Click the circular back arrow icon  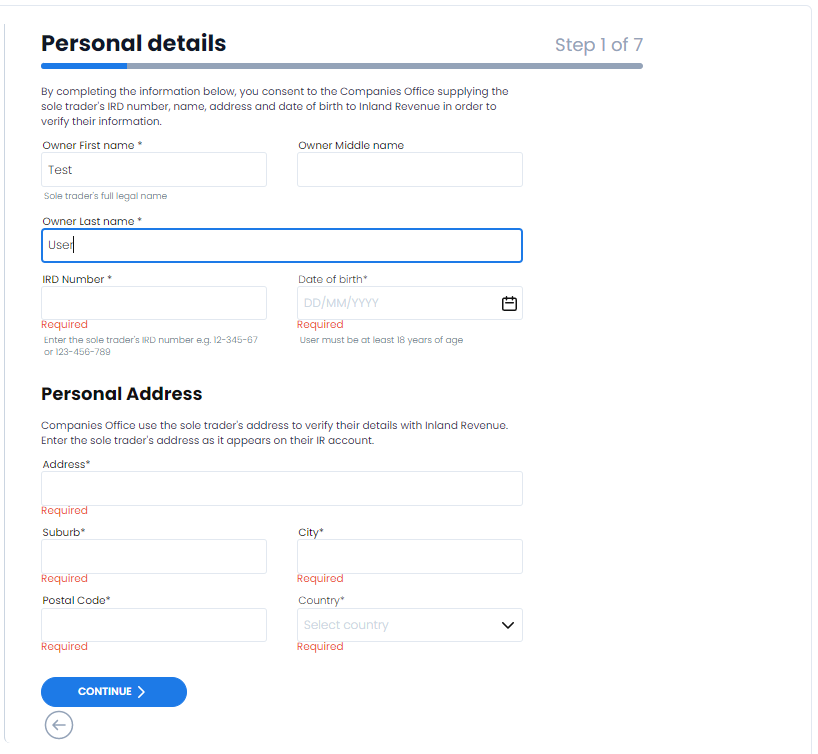tap(59, 725)
